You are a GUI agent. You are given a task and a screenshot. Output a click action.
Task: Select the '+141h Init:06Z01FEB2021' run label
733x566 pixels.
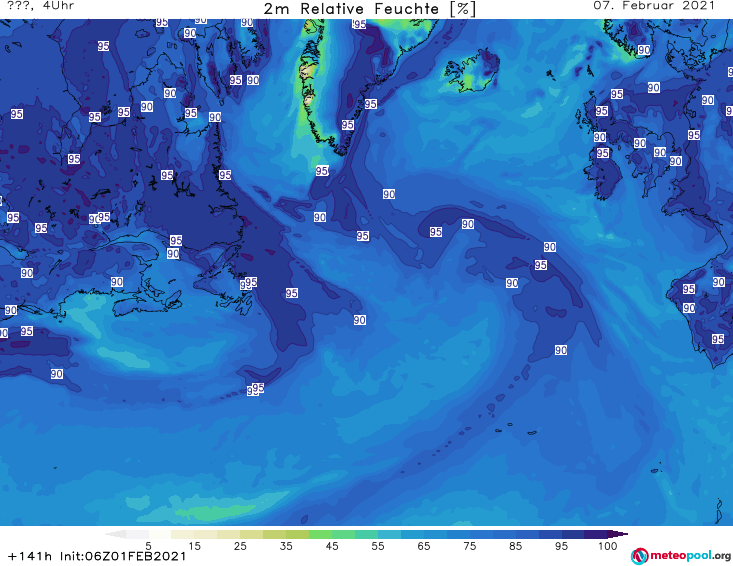coord(97,556)
